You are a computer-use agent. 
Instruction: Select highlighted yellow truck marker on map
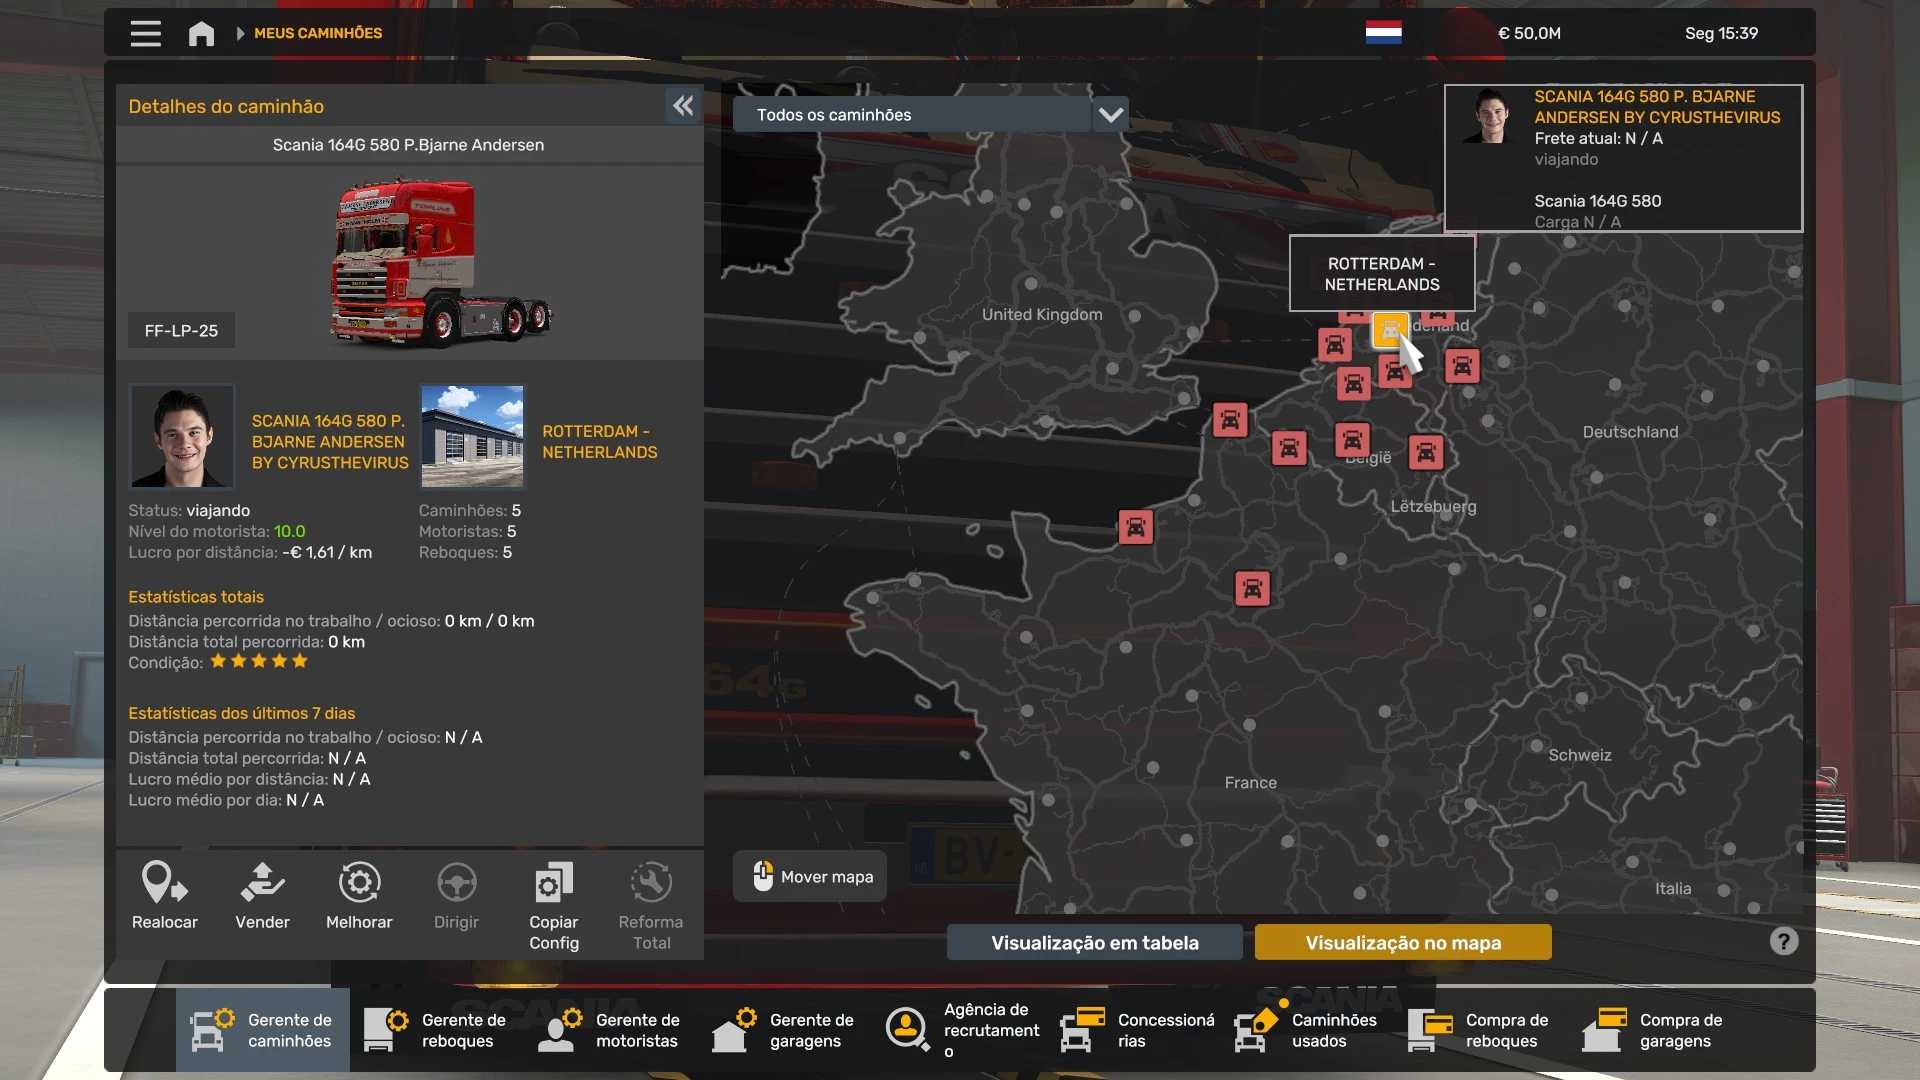[1389, 330]
